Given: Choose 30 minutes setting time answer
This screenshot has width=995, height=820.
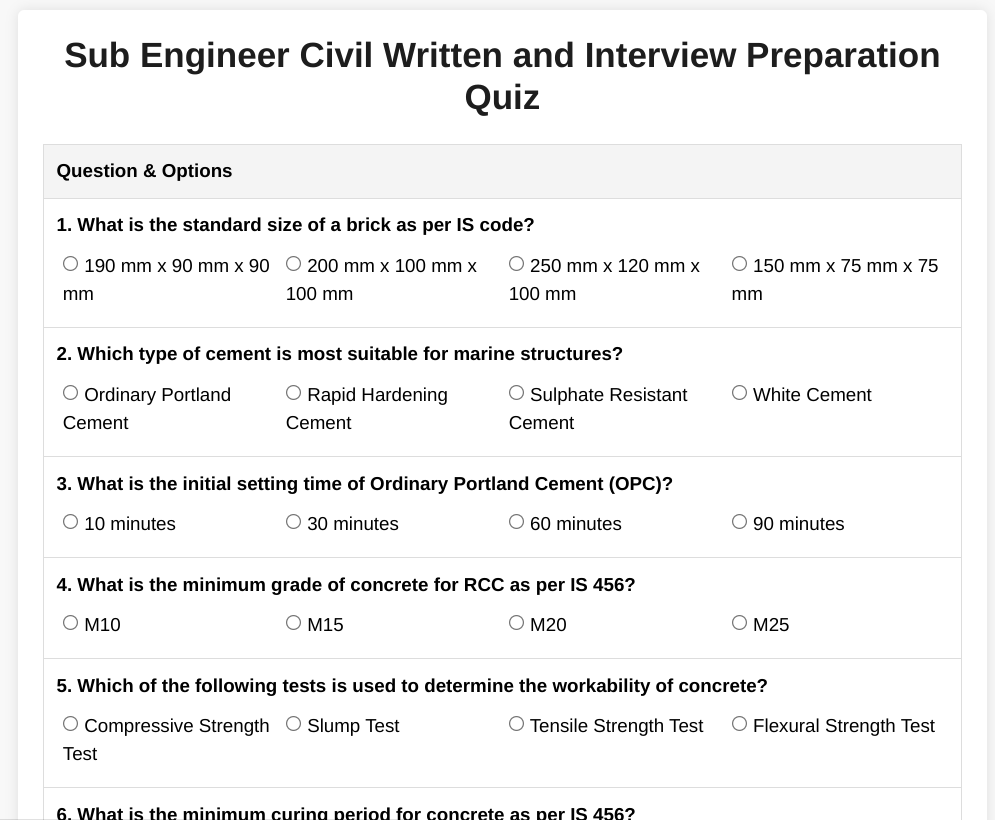Looking at the screenshot, I should [x=293, y=521].
